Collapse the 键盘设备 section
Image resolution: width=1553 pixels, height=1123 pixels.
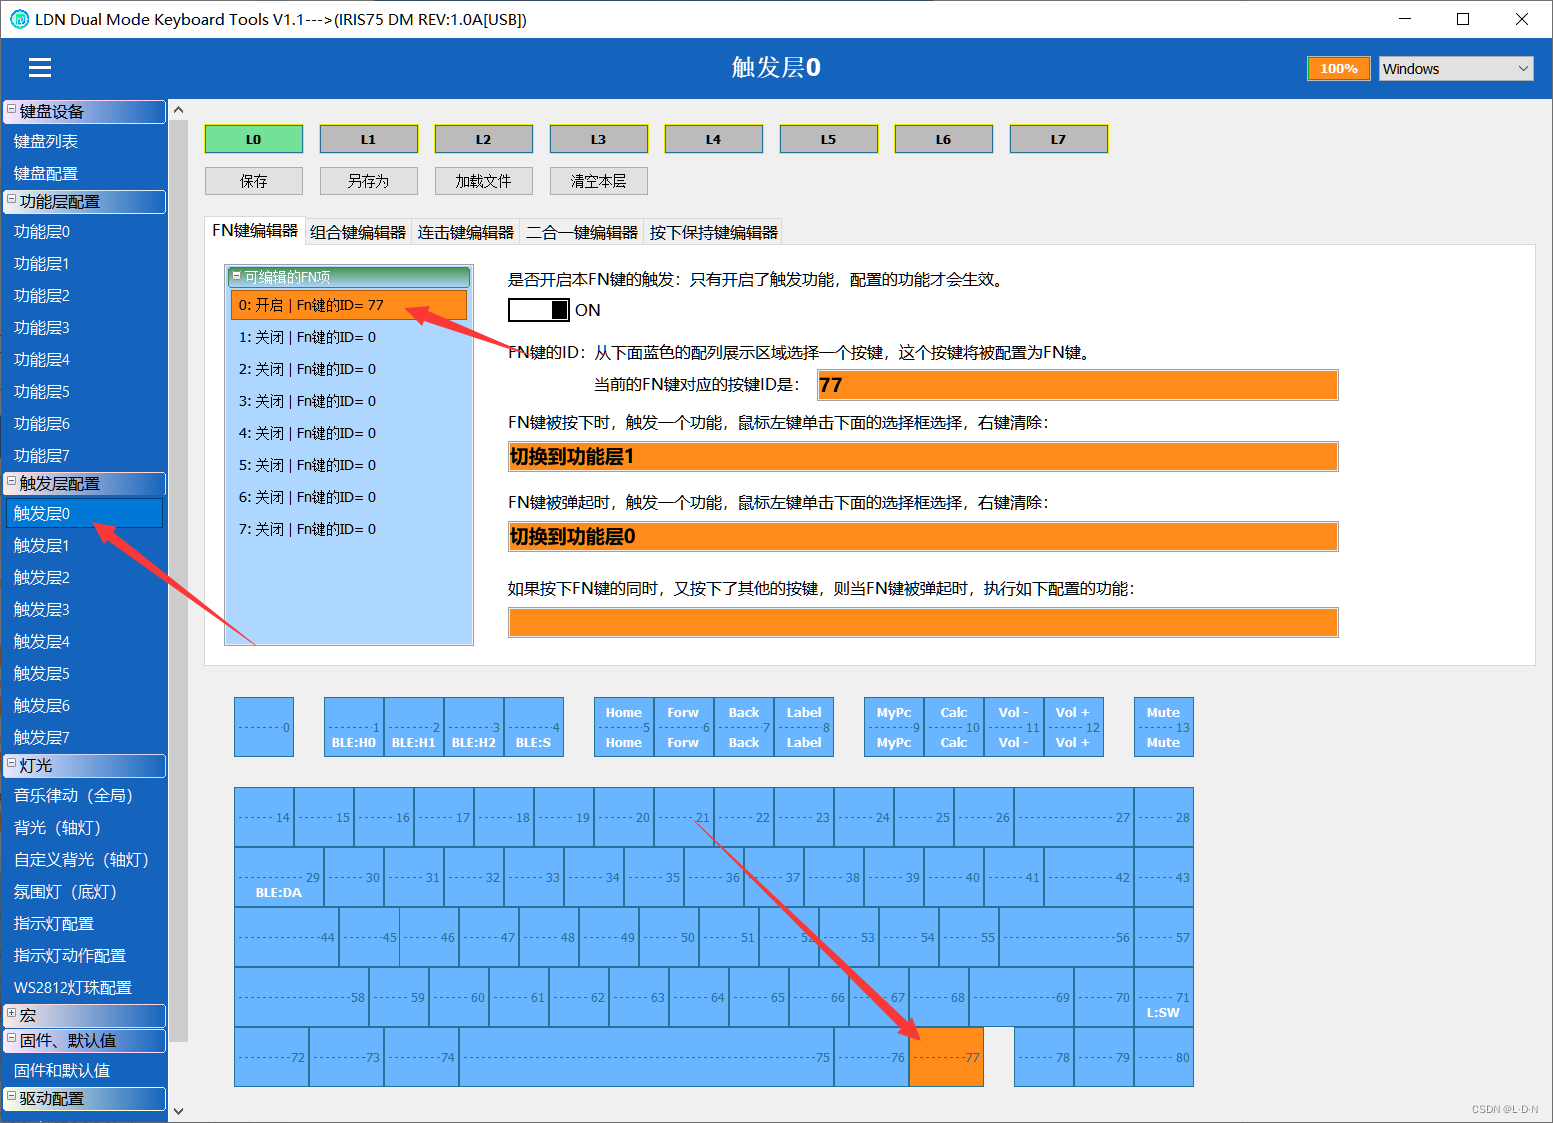click(12, 110)
